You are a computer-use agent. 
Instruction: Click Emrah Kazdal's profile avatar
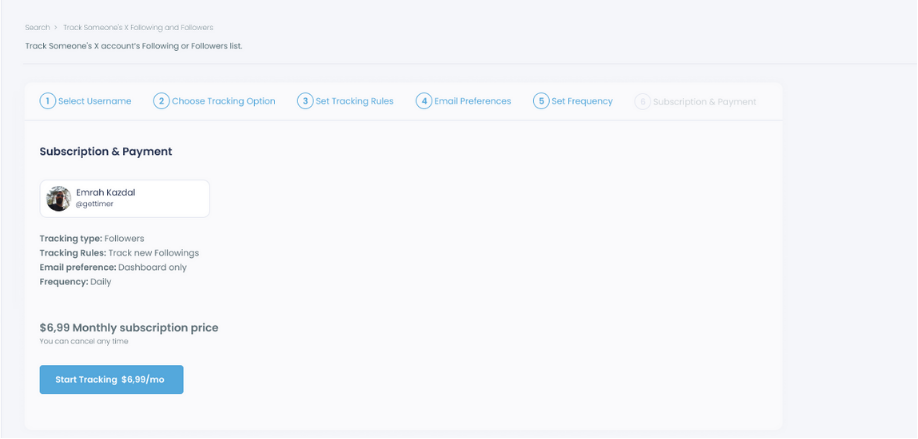pos(59,198)
